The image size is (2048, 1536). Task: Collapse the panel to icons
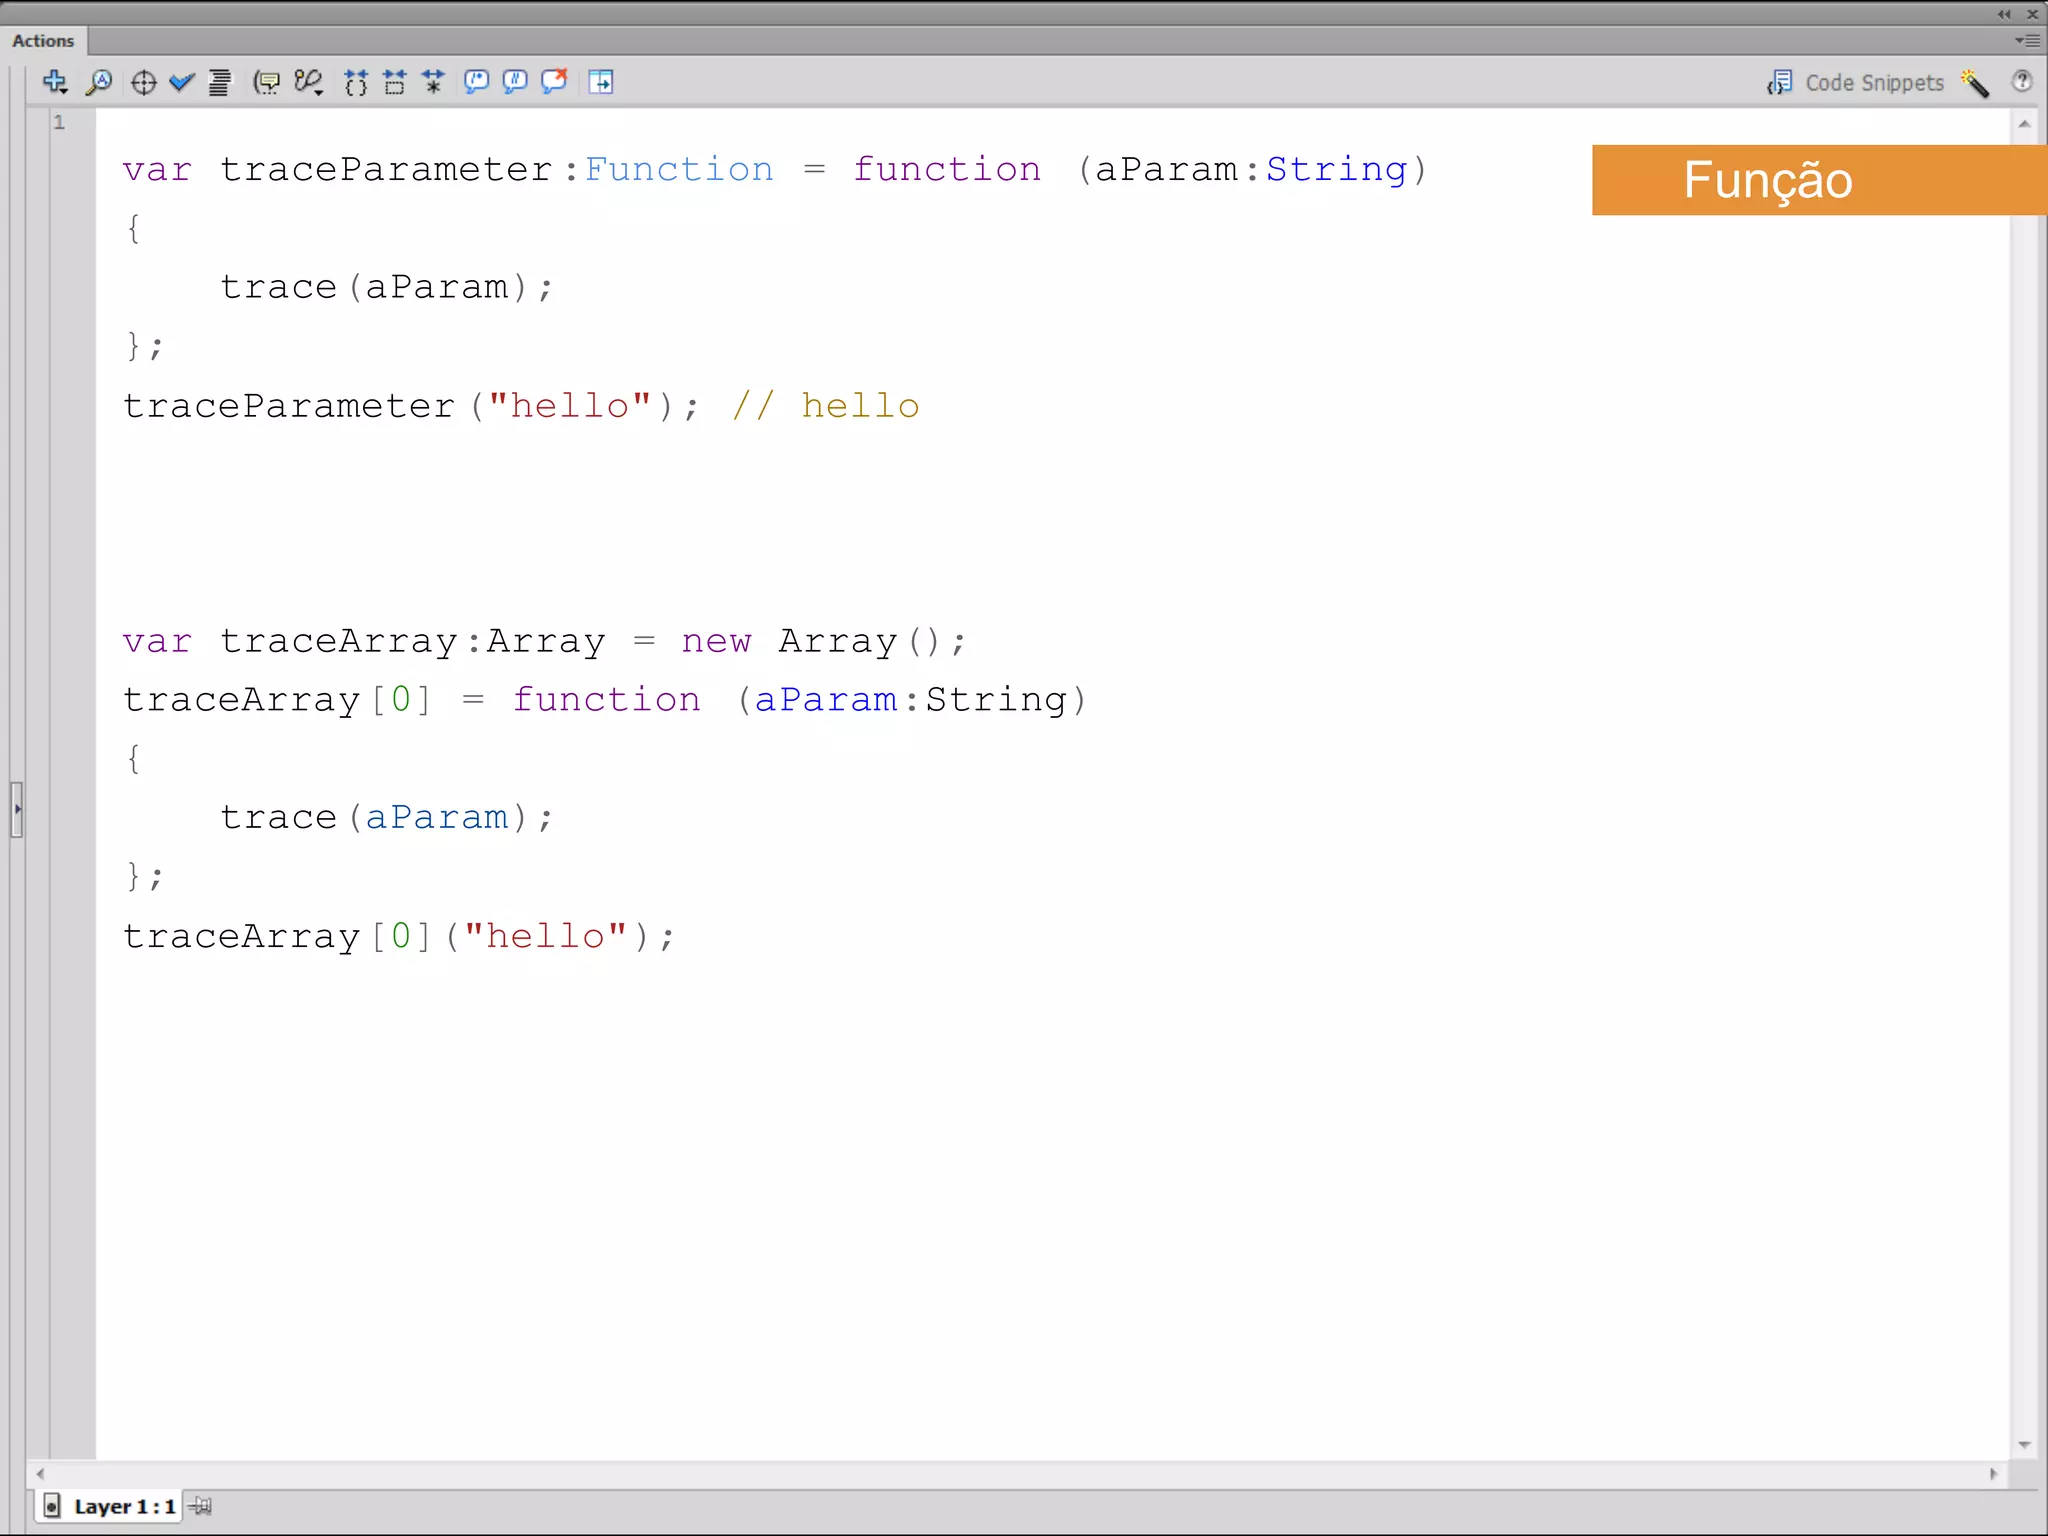[x=2004, y=14]
